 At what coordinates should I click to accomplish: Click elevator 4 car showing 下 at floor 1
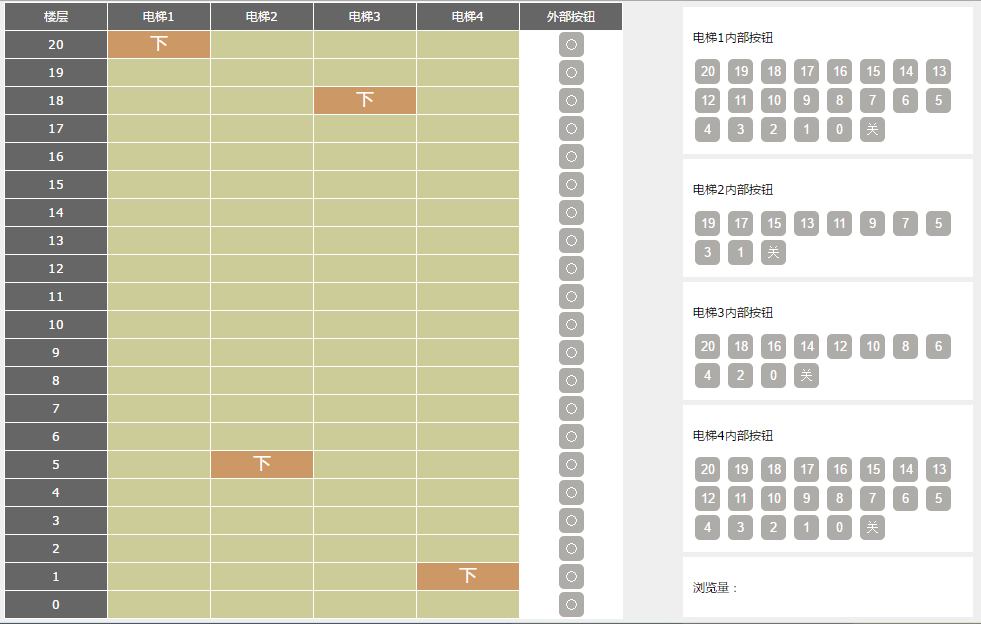pos(468,576)
